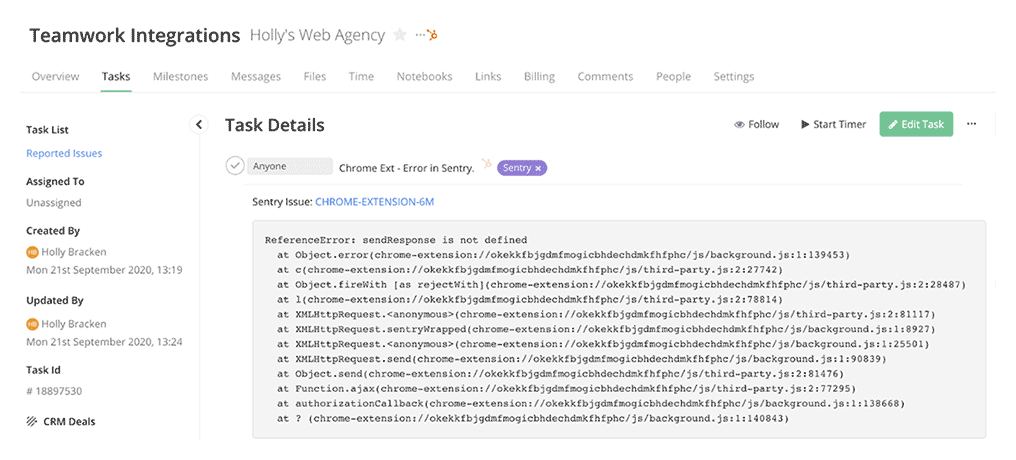Click the purple Sentry tag
Viewport: 1016px width, 460px height.
tap(516, 168)
